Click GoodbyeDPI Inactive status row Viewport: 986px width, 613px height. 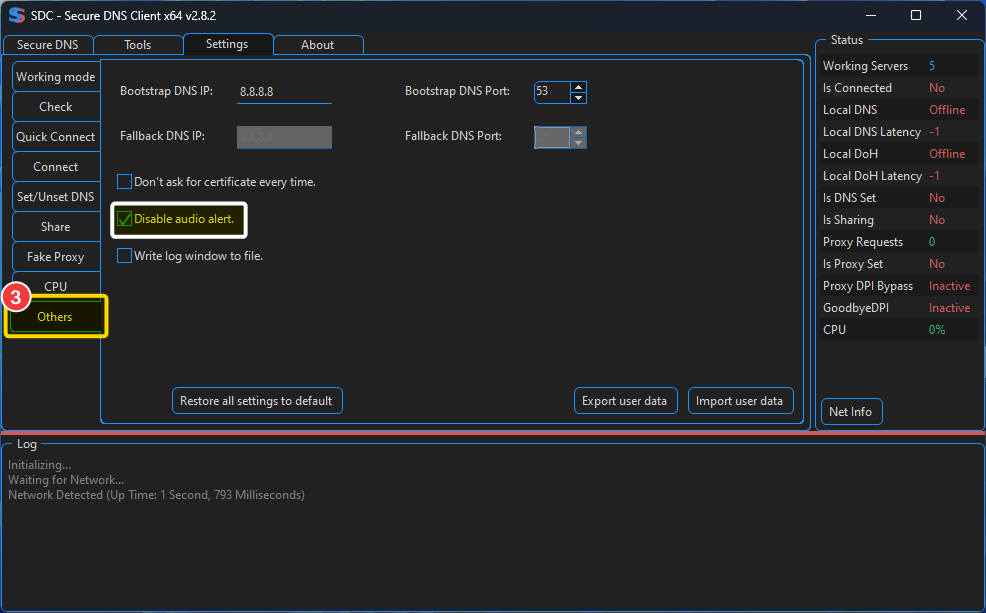point(899,307)
